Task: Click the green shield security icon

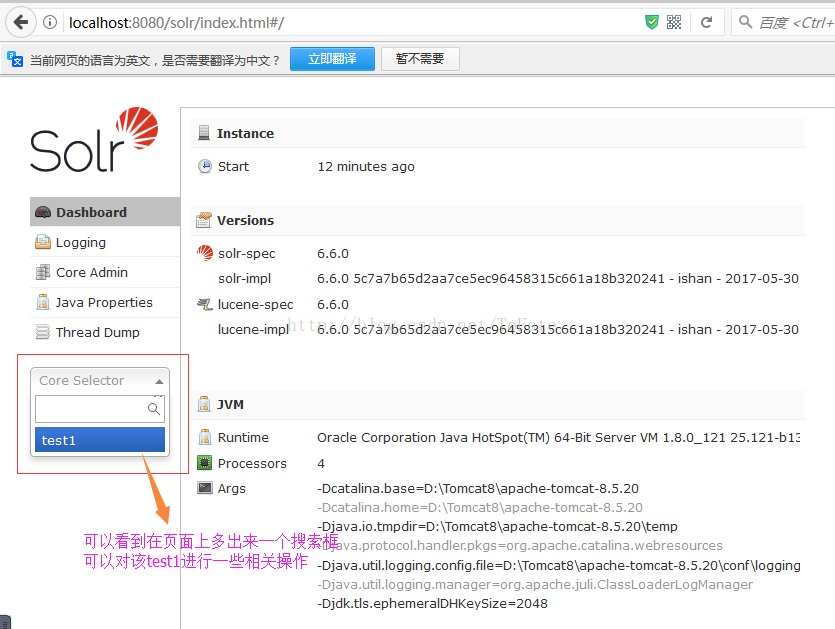Action: pos(652,22)
